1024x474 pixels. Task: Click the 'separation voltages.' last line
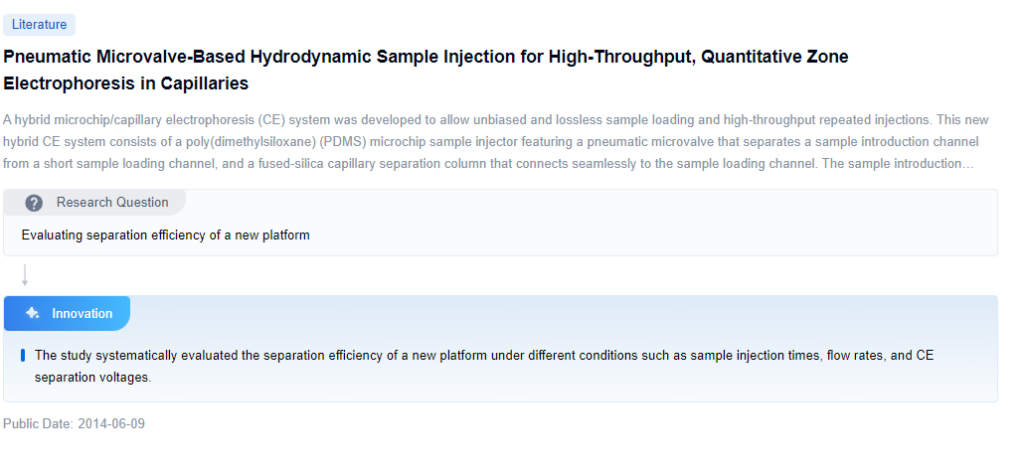(x=93, y=378)
